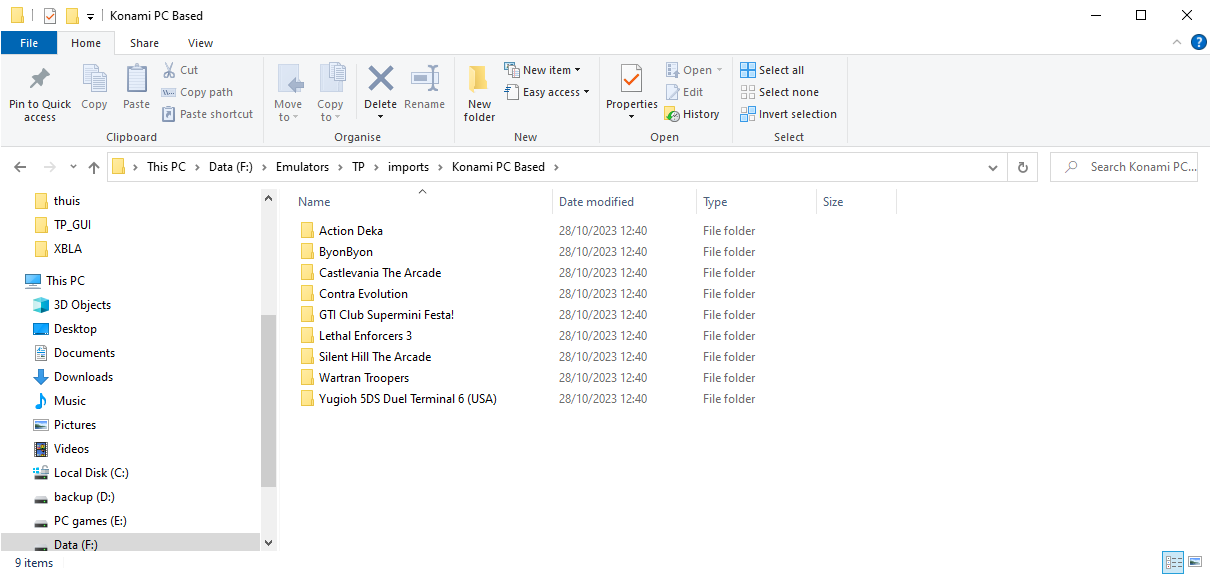Go back with the left arrow

[21, 167]
